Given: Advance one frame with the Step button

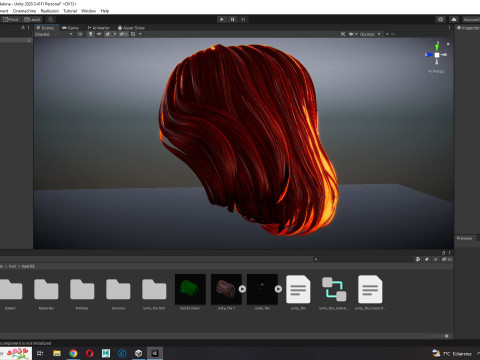Looking at the screenshot, I should point(243,19).
